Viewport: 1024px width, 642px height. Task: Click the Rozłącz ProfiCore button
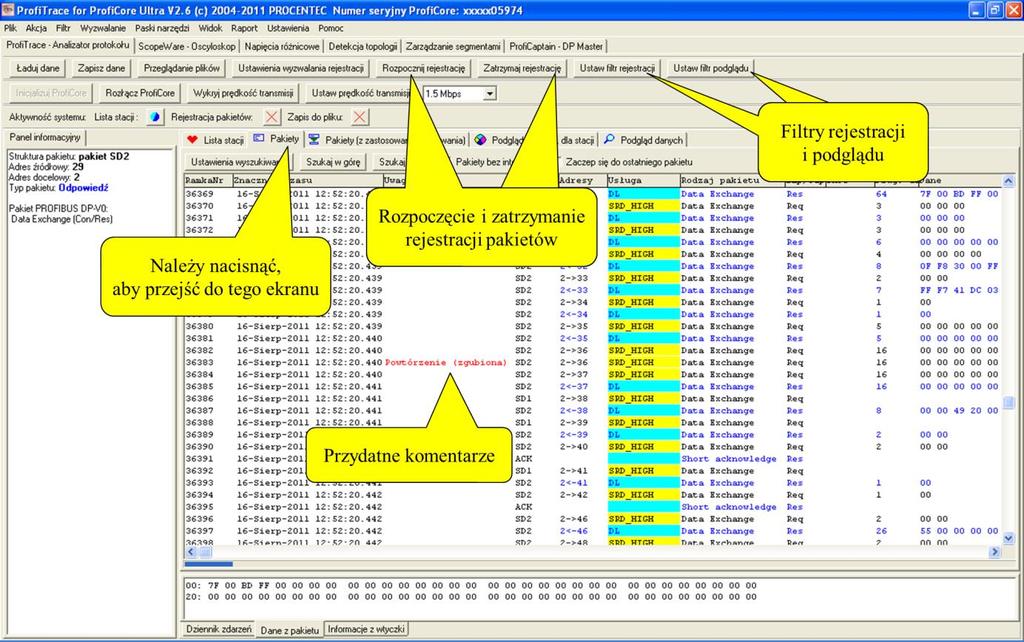pyautogui.click(x=140, y=93)
